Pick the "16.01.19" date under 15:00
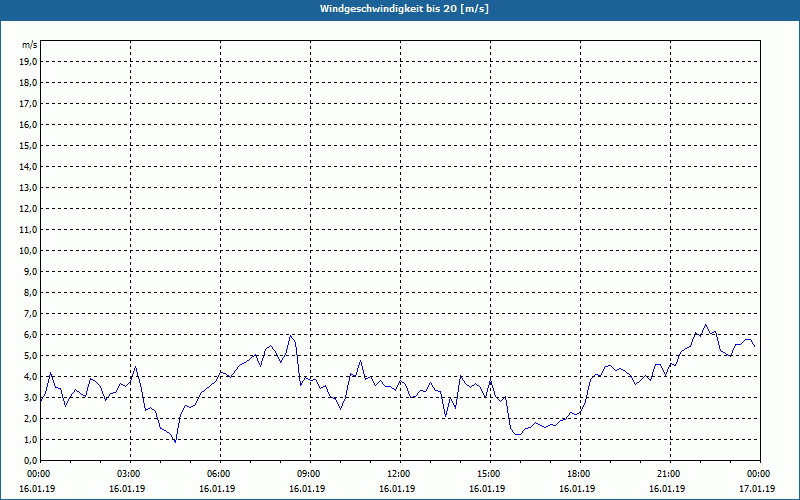This screenshot has width=800, height=500. 487,489
